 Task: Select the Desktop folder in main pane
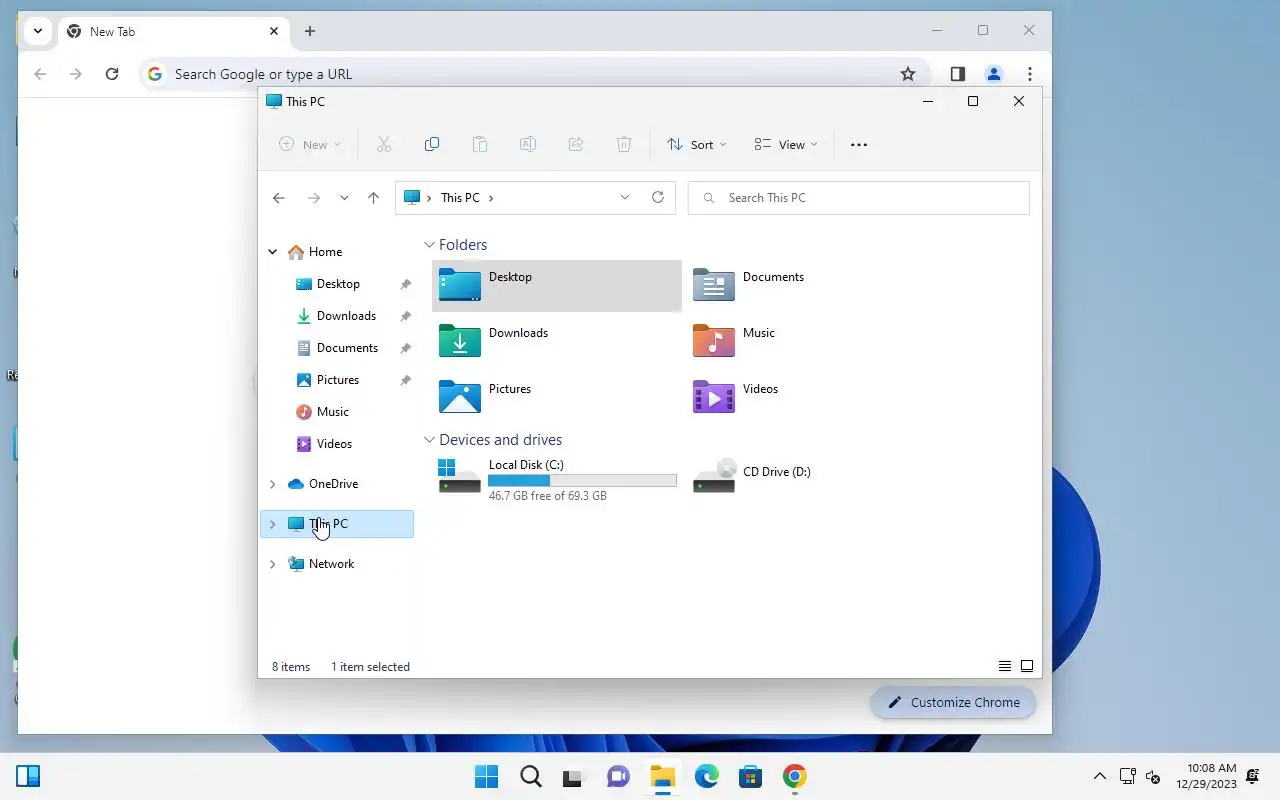tap(556, 285)
